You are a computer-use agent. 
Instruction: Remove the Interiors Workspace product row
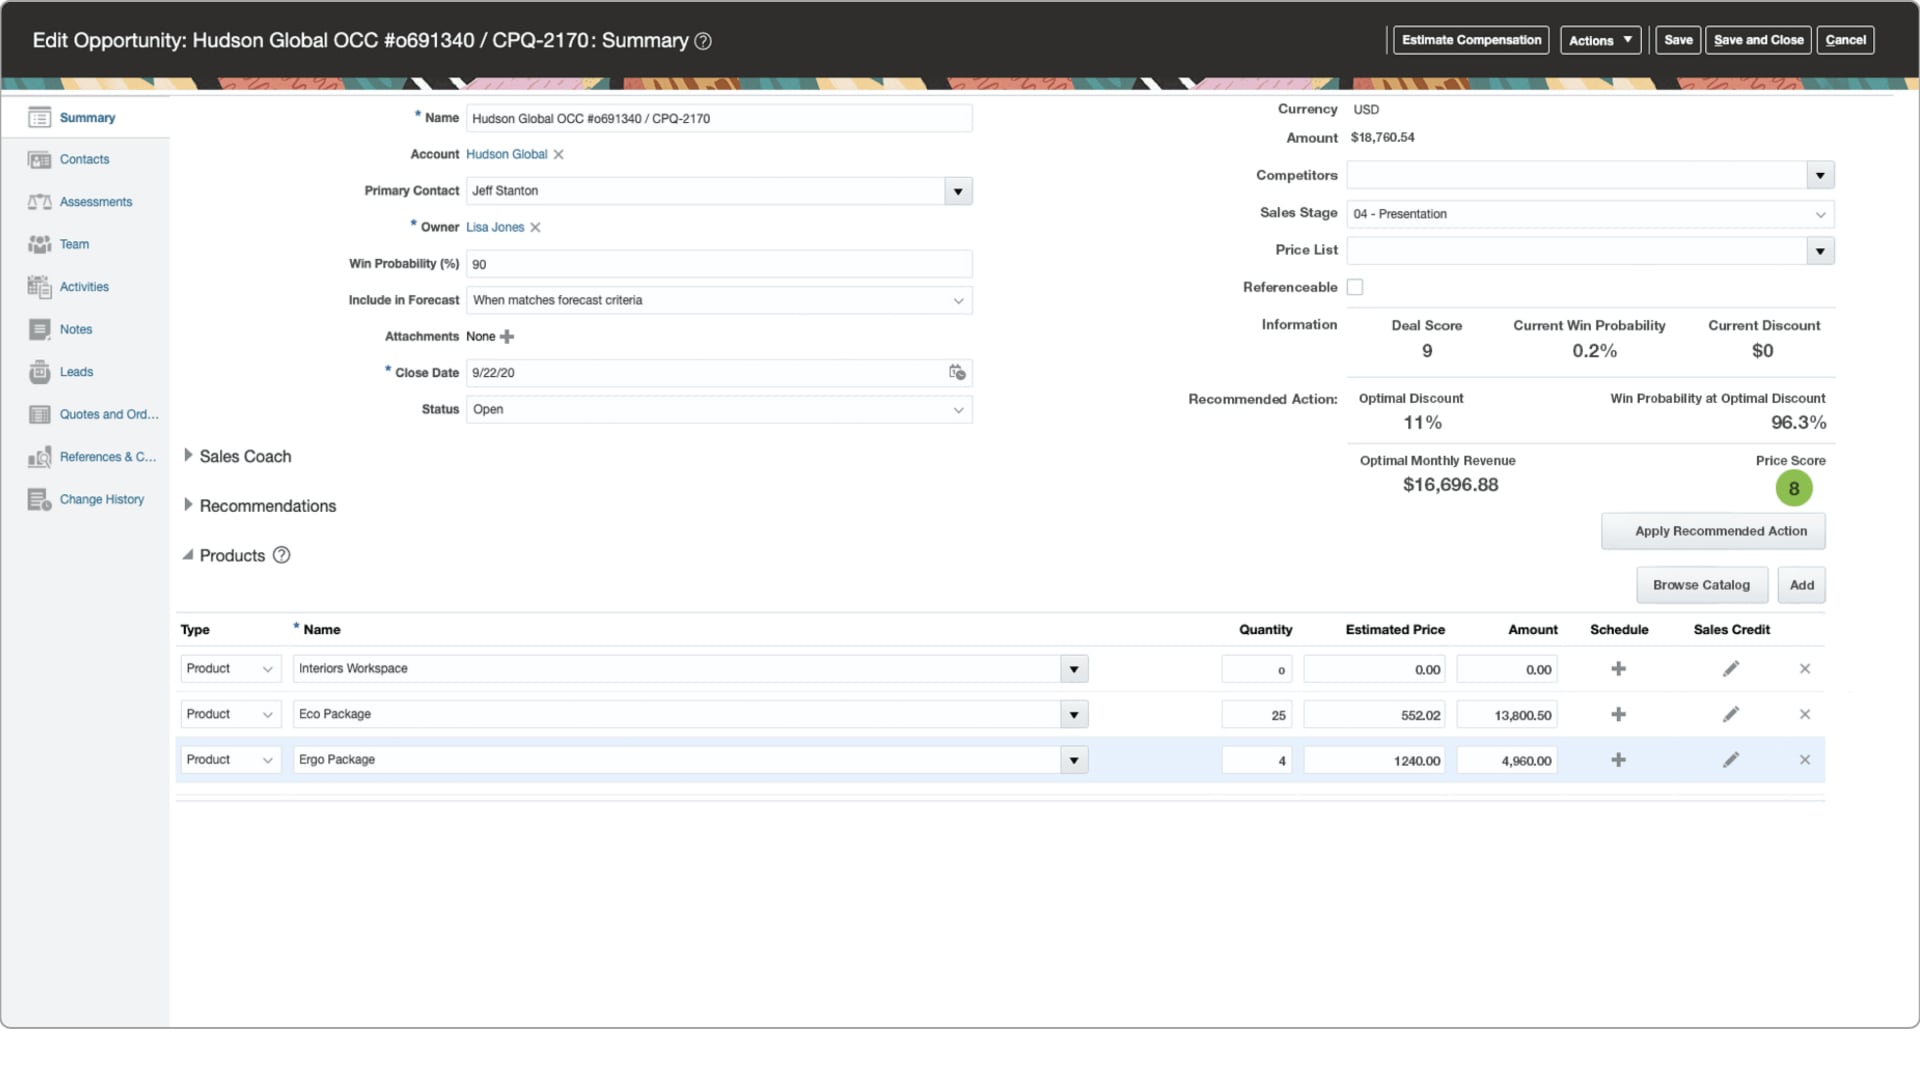(x=1805, y=669)
